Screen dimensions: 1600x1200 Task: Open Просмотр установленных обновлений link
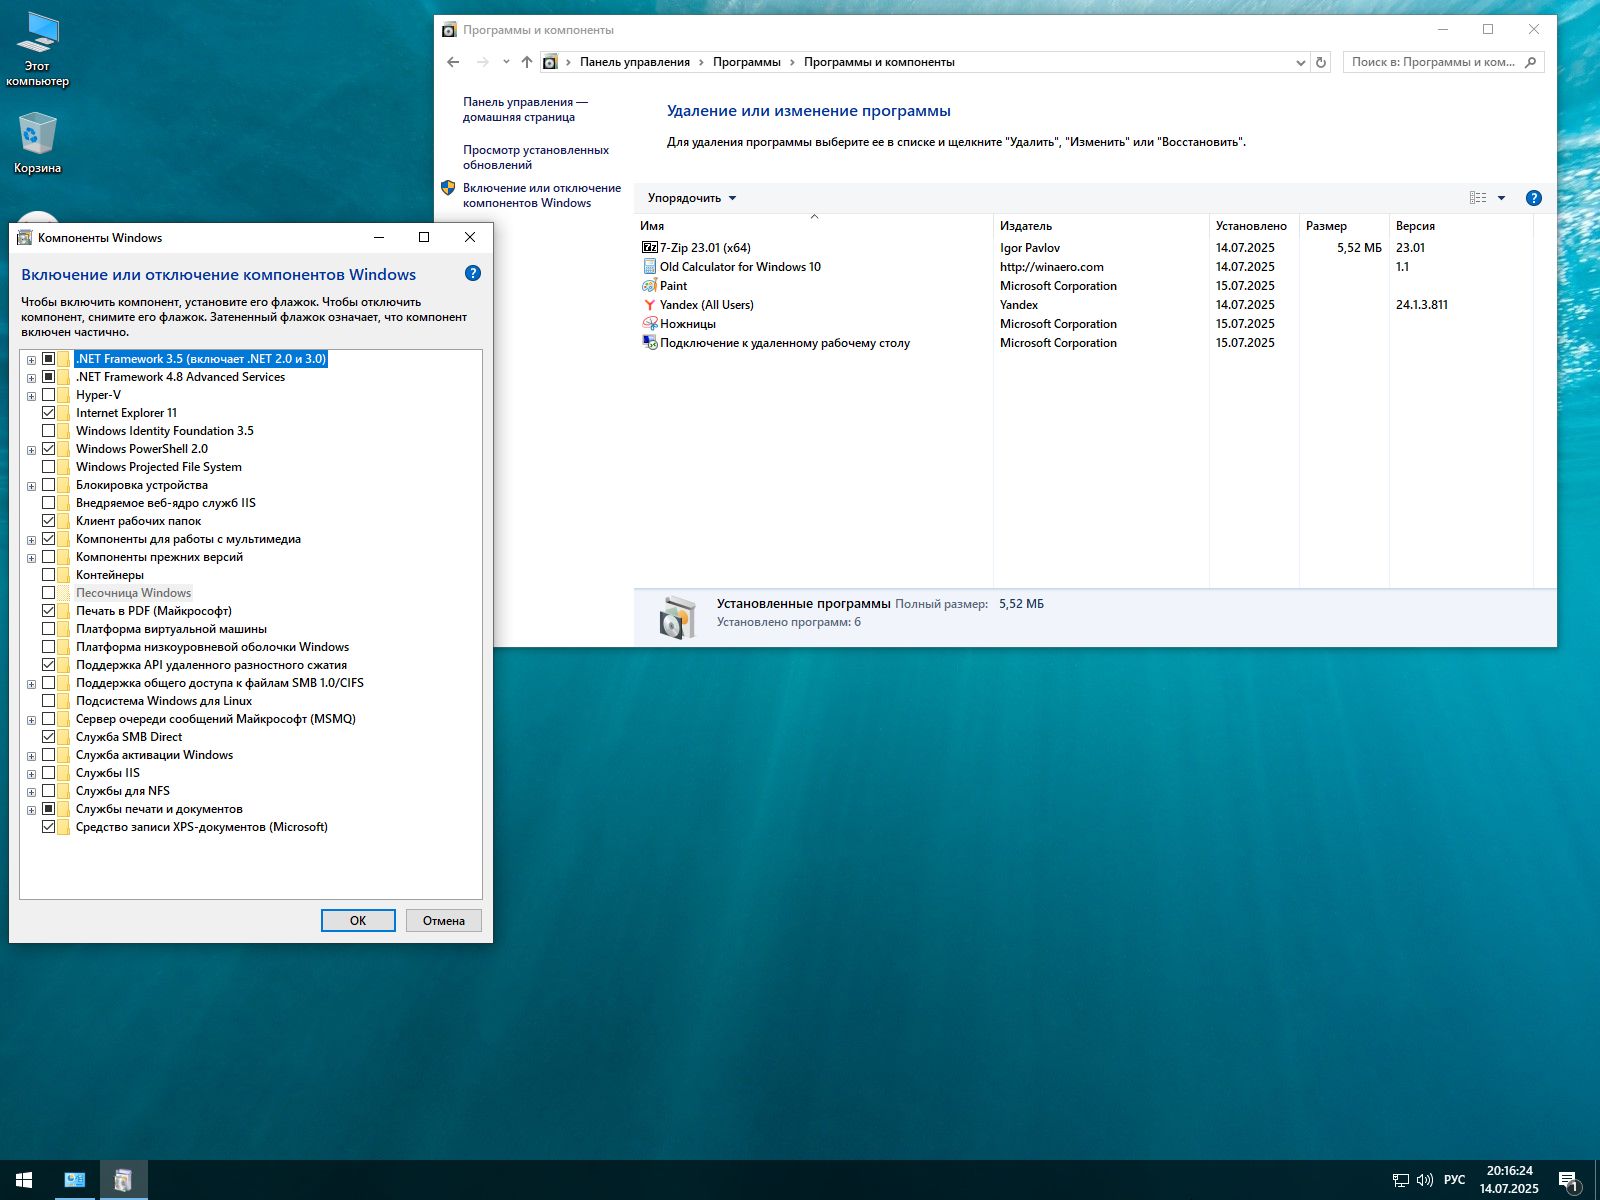tap(536, 157)
